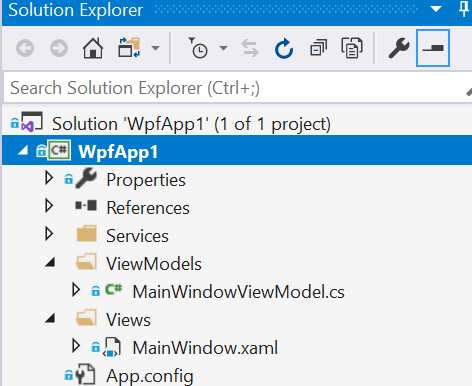Click the App.config file icon
The image size is (472, 386).
tap(85, 374)
